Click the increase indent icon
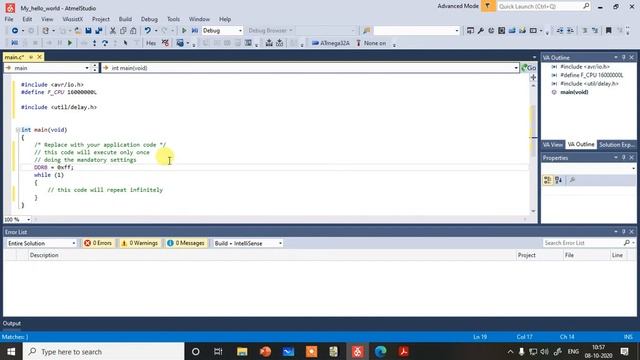The height and width of the screenshot is (360, 640). click(x=570, y=31)
